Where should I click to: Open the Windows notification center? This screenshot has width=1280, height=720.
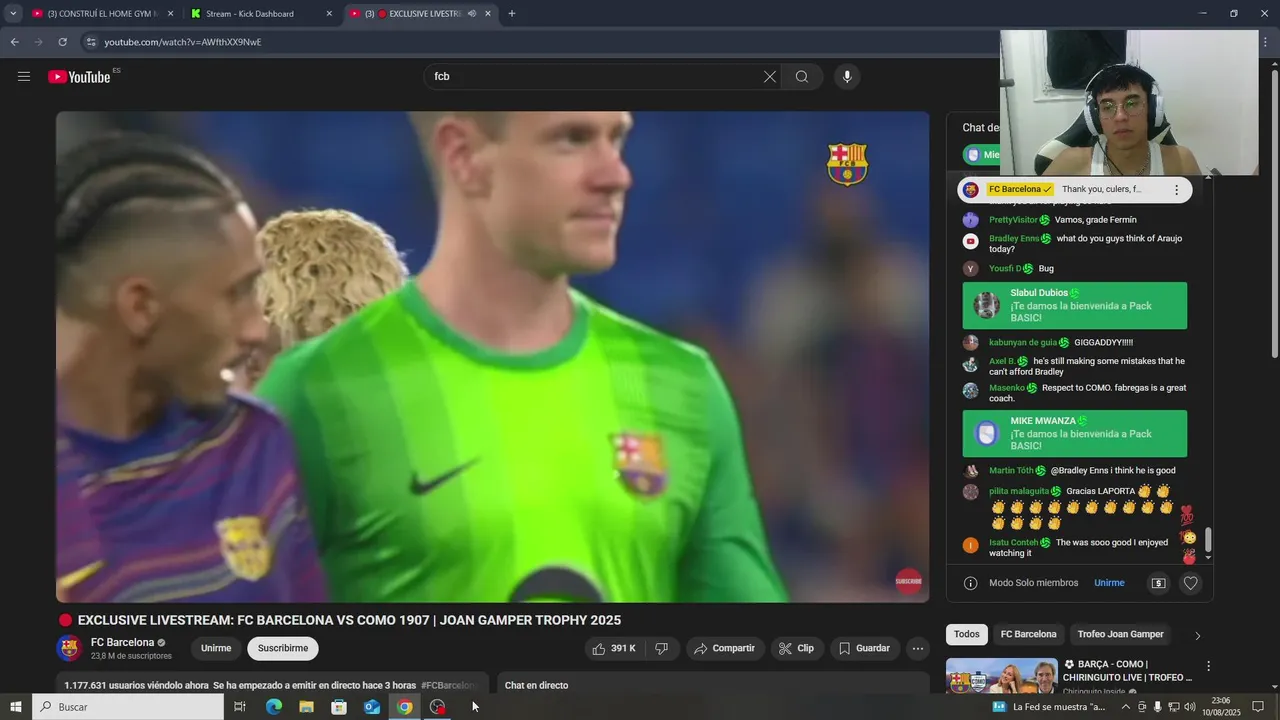(x=1258, y=707)
